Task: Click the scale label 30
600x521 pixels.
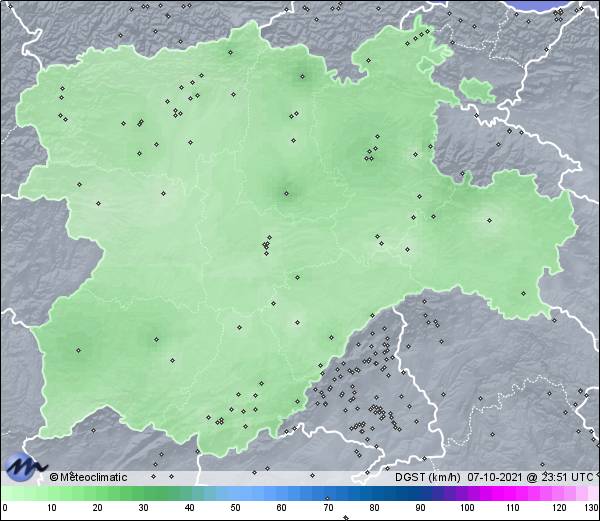Action: point(143,508)
